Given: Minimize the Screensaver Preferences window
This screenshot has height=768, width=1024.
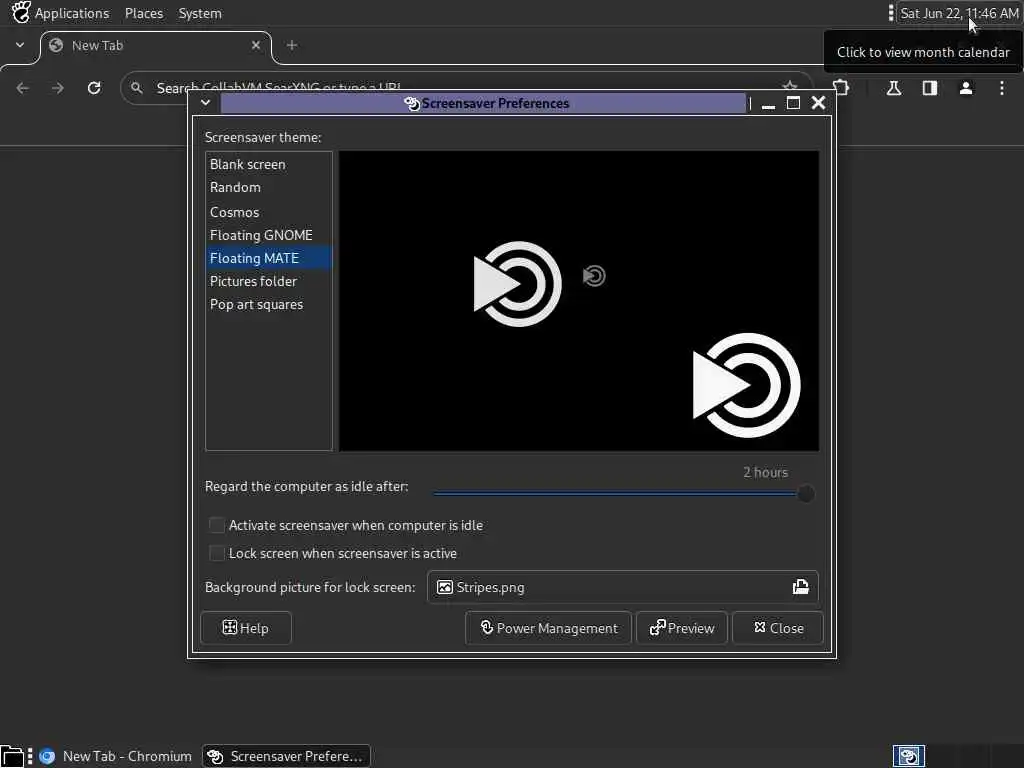Looking at the screenshot, I should [769, 103].
